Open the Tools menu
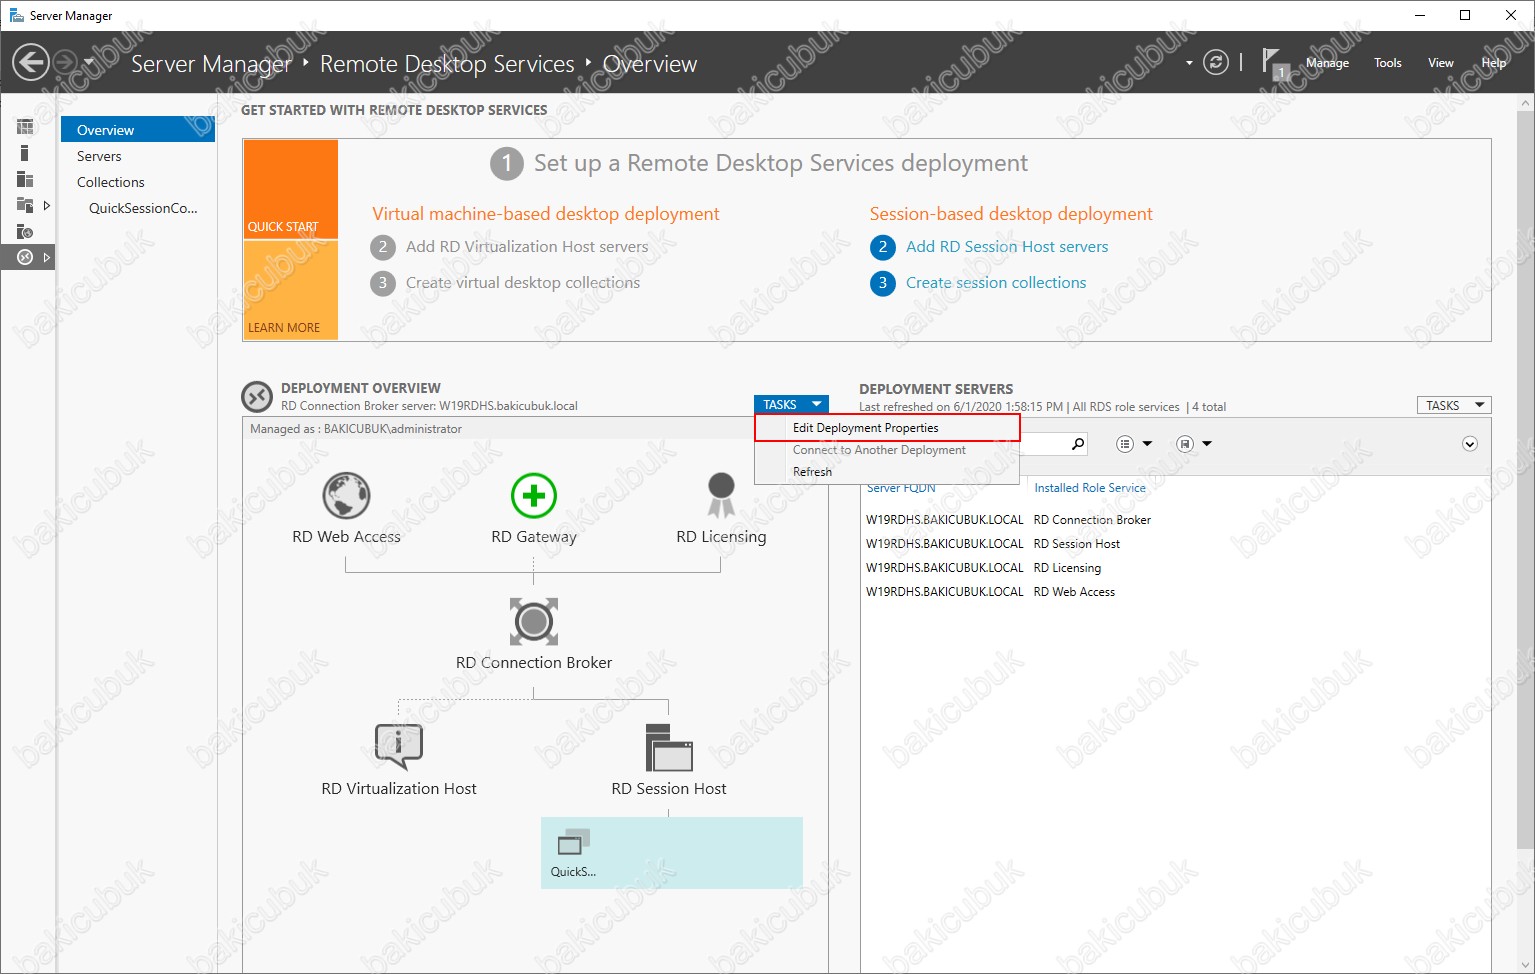 pos(1387,62)
